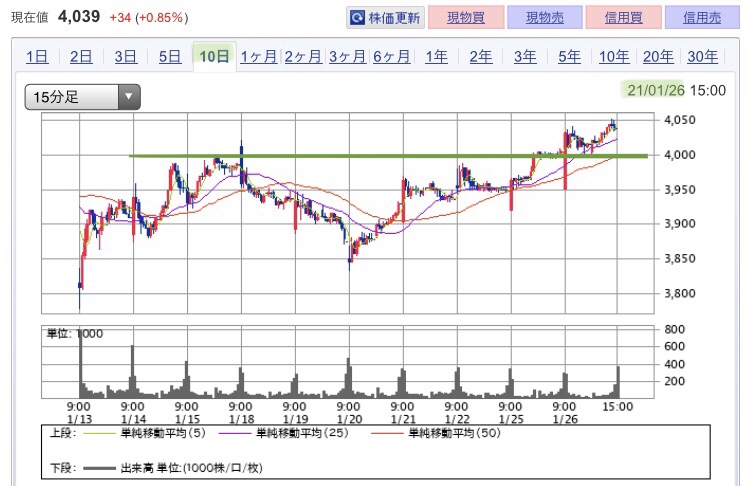Viewport: 749px width, 486px height.
Task: Click the 株価更新 update button
Action: click(385, 18)
